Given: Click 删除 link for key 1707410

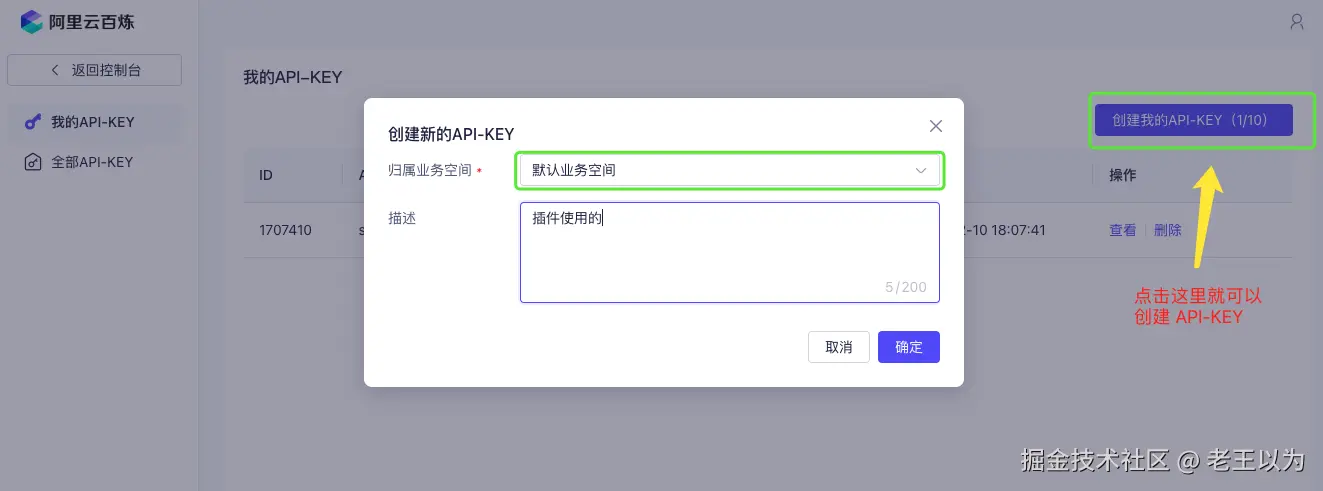Looking at the screenshot, I should [1168, 230].
